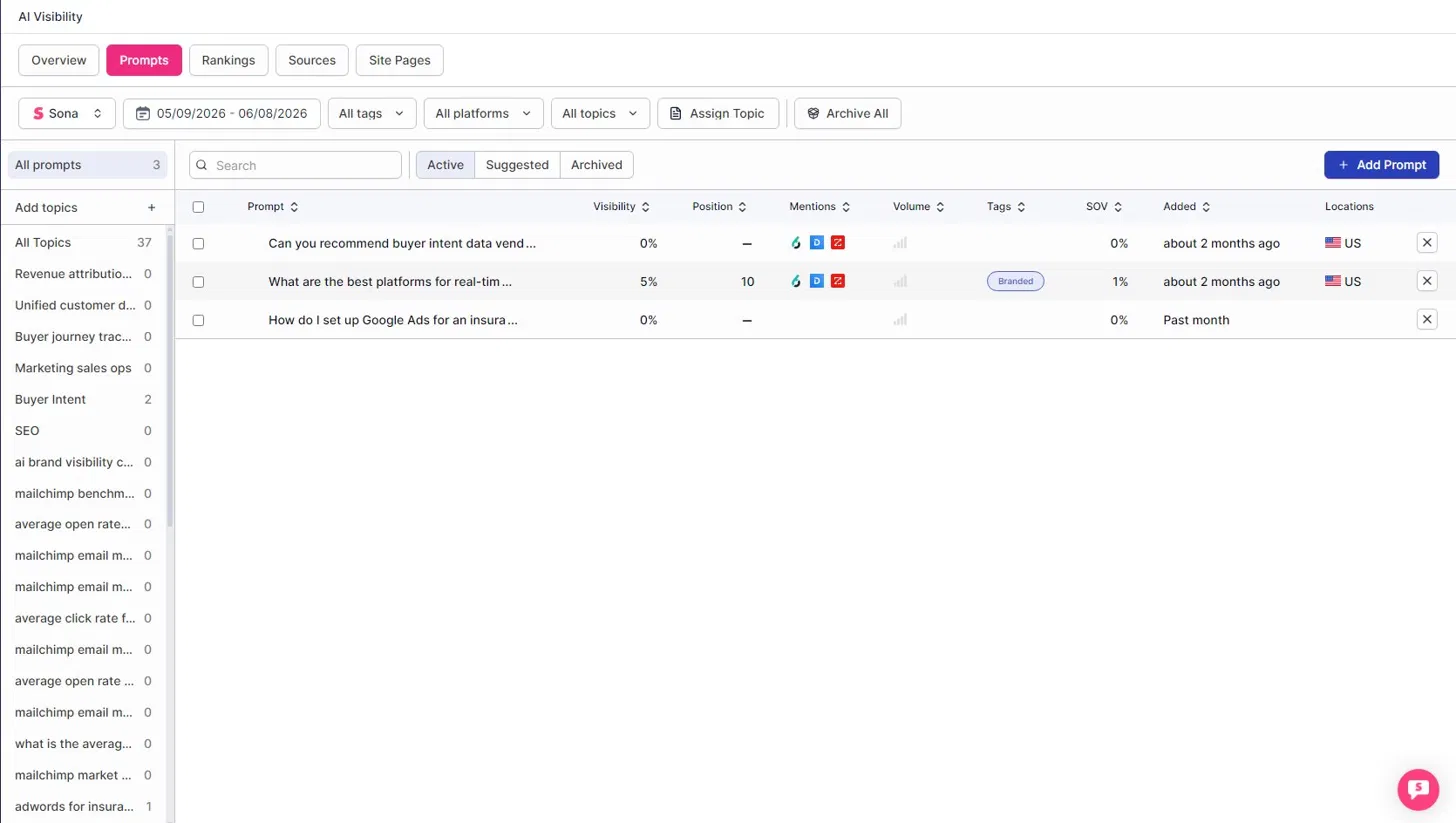Sort by Visibility column
Viewport: 1456px width, 823px height.
coord(622,207)
